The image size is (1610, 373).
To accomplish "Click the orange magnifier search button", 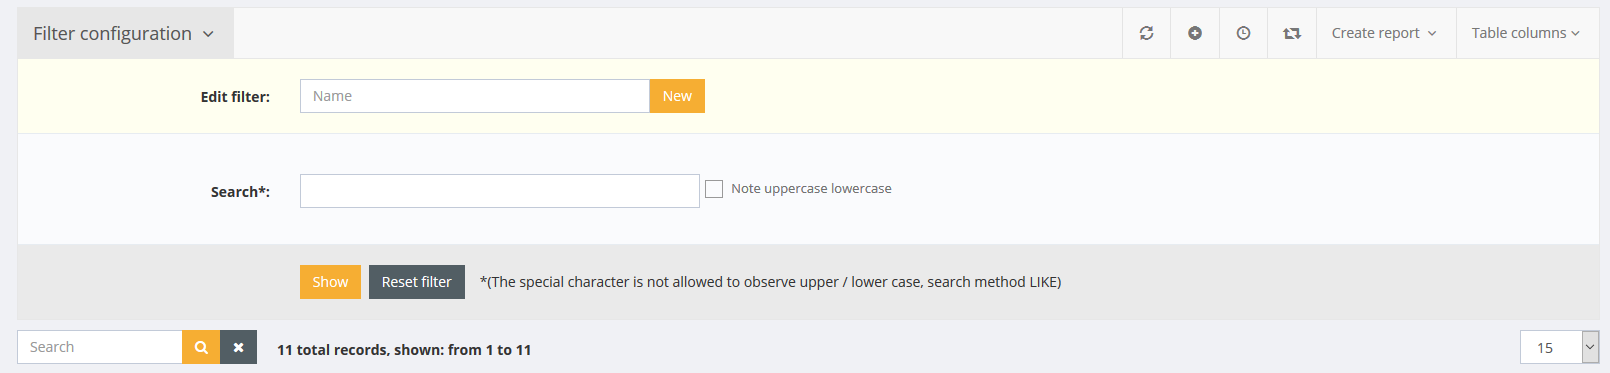I will (201, 347).
